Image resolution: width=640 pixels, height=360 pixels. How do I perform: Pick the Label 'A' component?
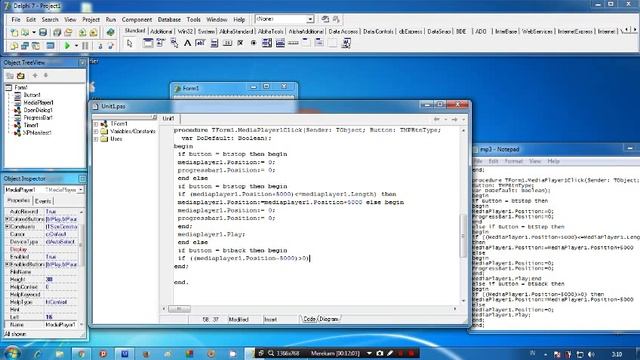coord(187,43)
